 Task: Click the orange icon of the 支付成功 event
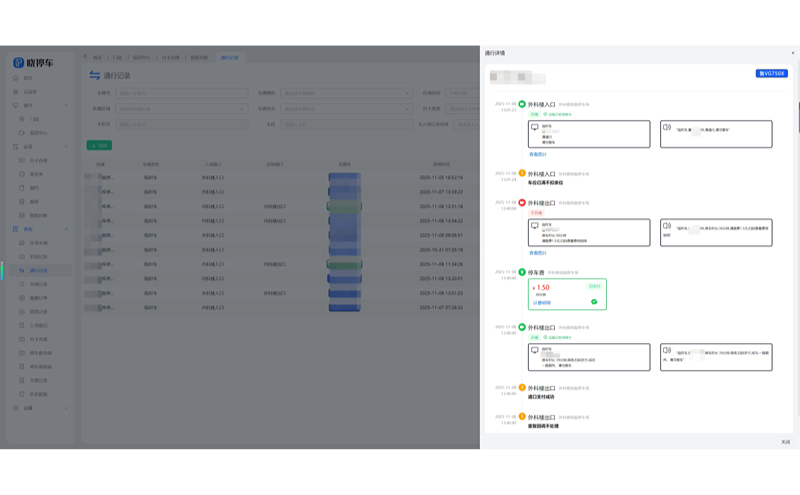(x=522, y=387)
